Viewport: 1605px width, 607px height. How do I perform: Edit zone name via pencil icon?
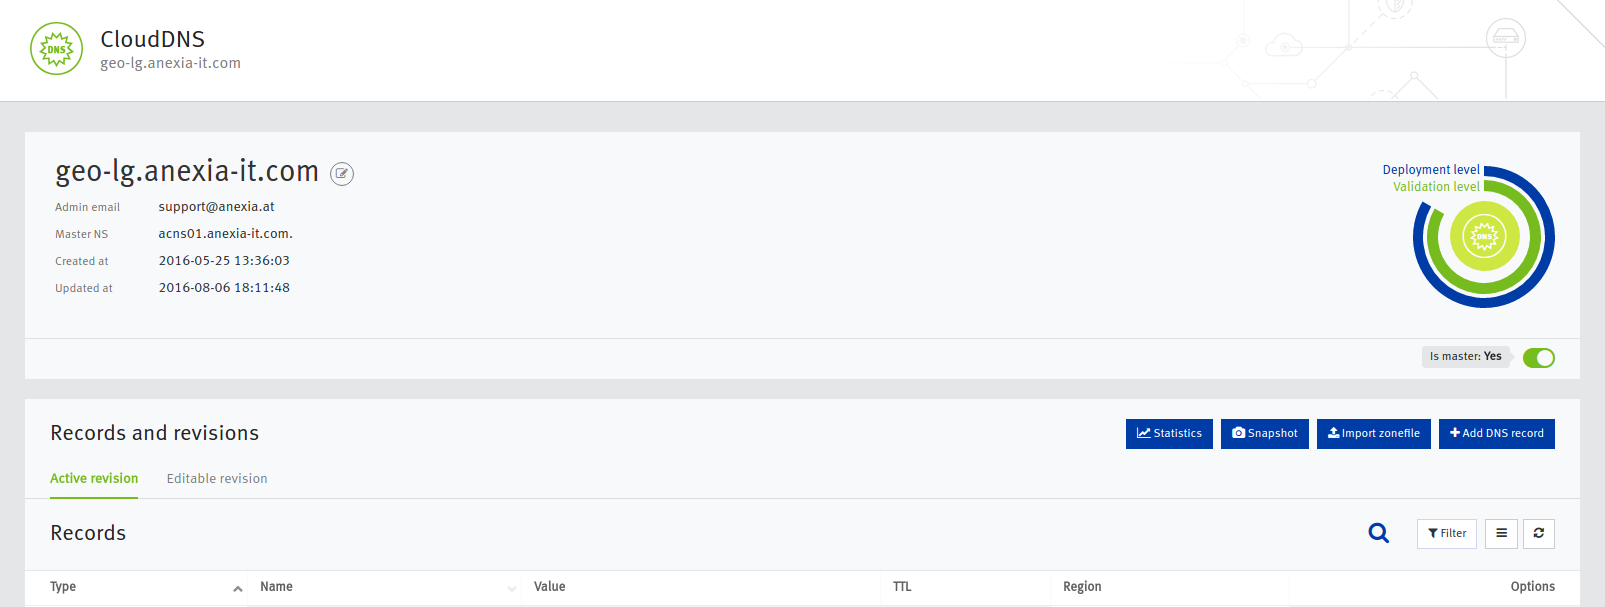342,174
